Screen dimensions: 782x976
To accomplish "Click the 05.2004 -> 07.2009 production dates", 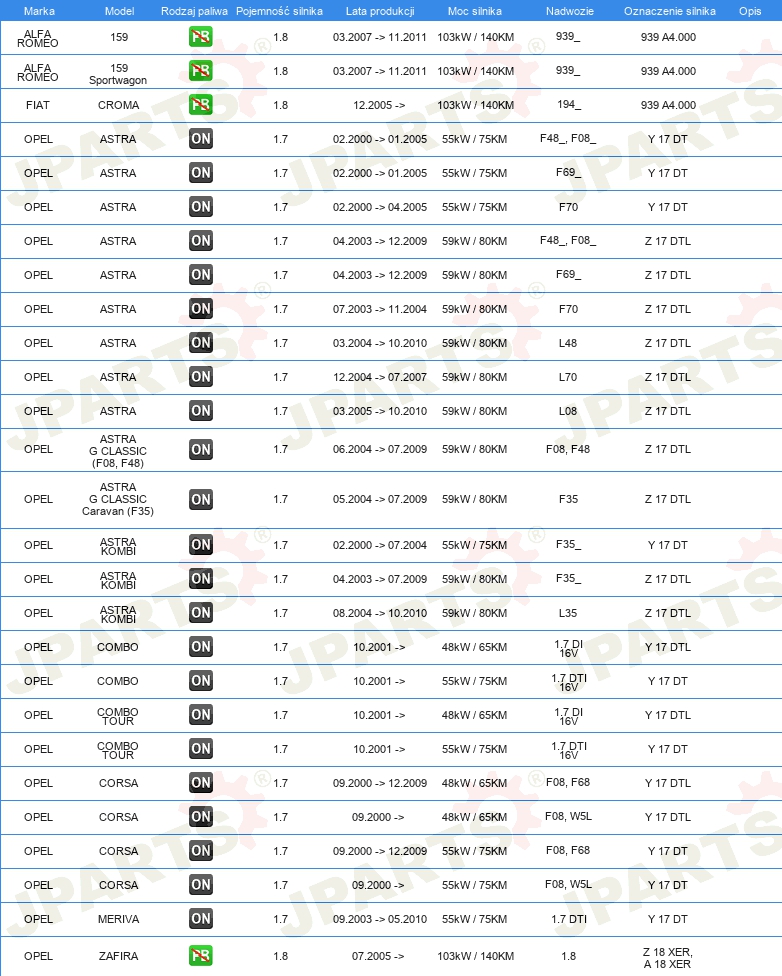I will click(x=380, y=499).
